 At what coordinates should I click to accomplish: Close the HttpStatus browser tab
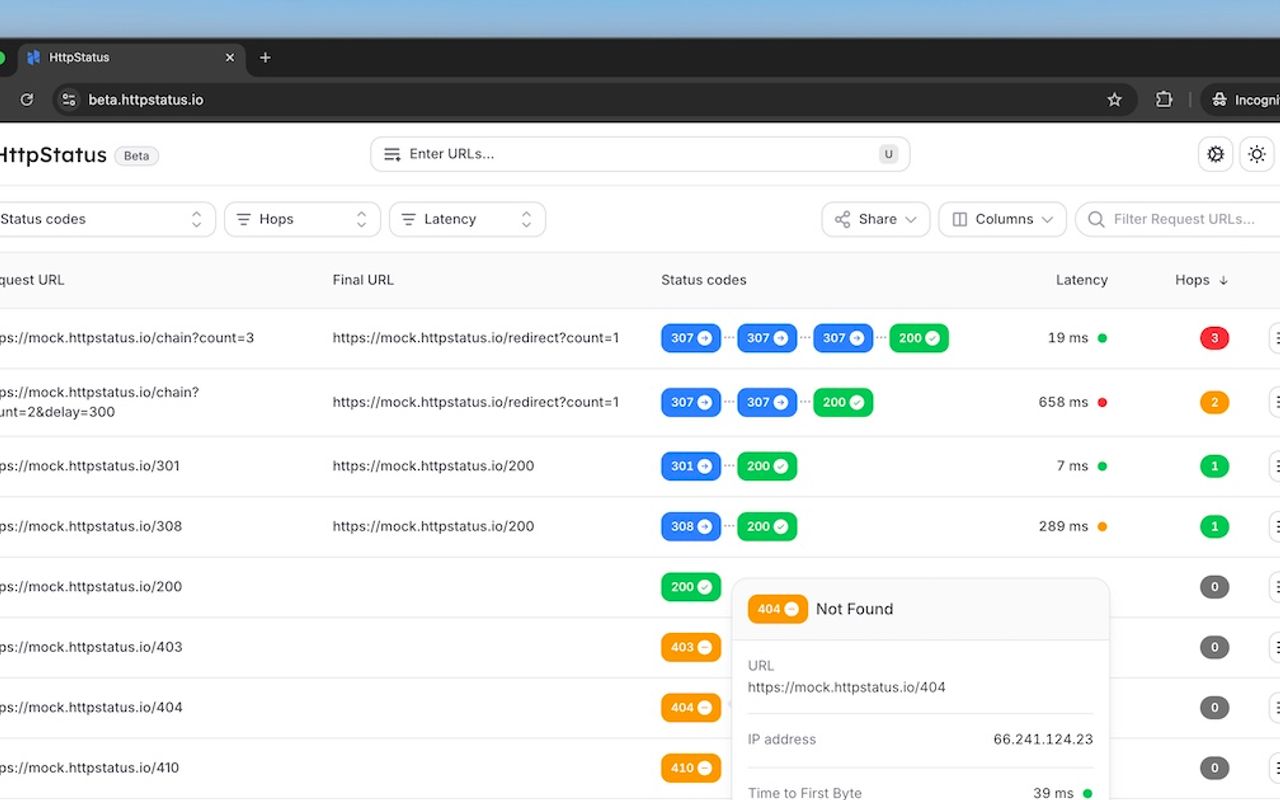click(230, 57)
